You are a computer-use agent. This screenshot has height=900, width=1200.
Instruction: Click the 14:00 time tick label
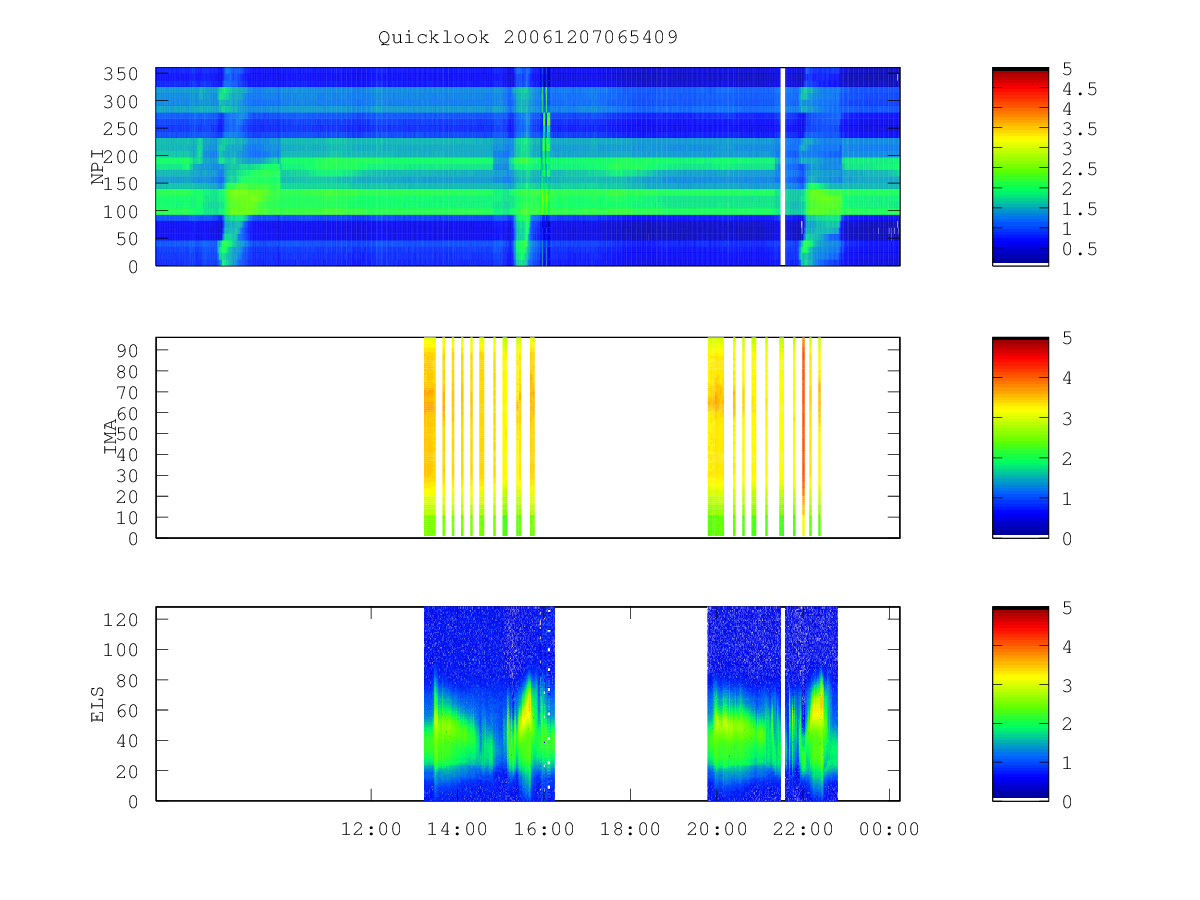[x=457, y=829]
